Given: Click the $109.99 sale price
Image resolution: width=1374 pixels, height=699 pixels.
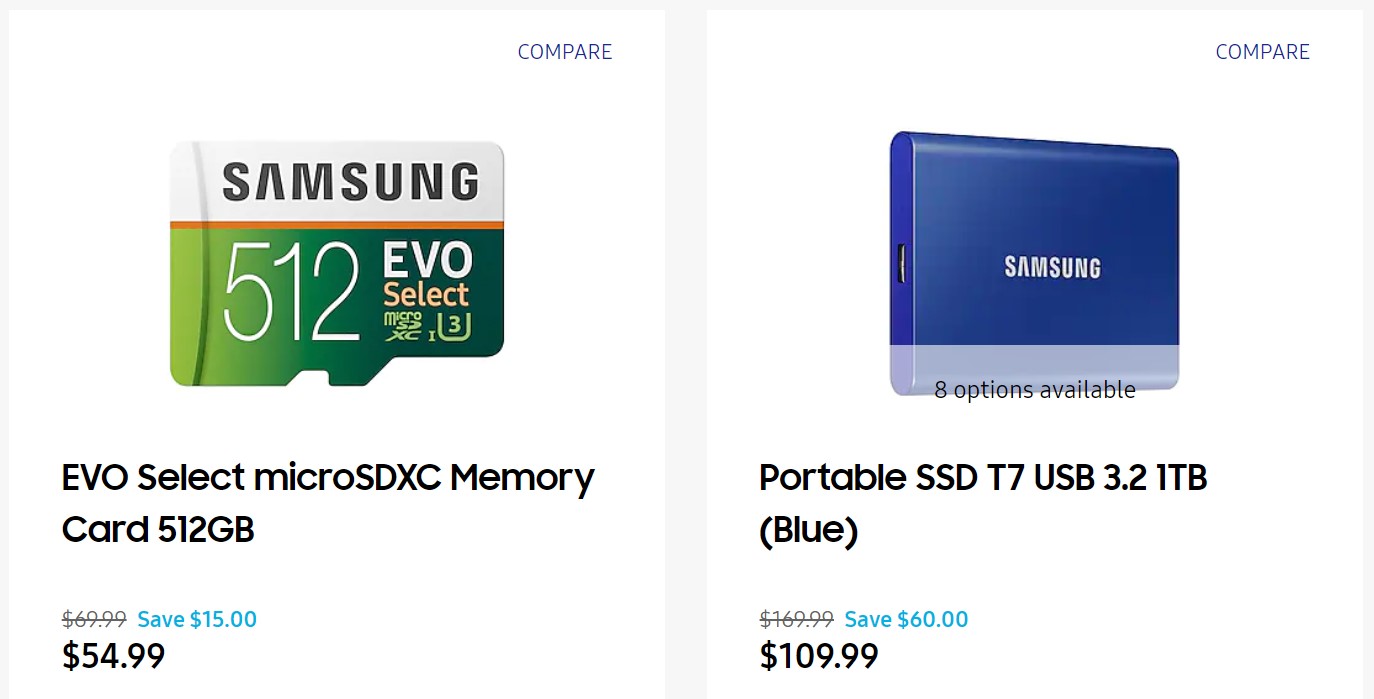Looking at the screenshot, I should coord(819,656).
